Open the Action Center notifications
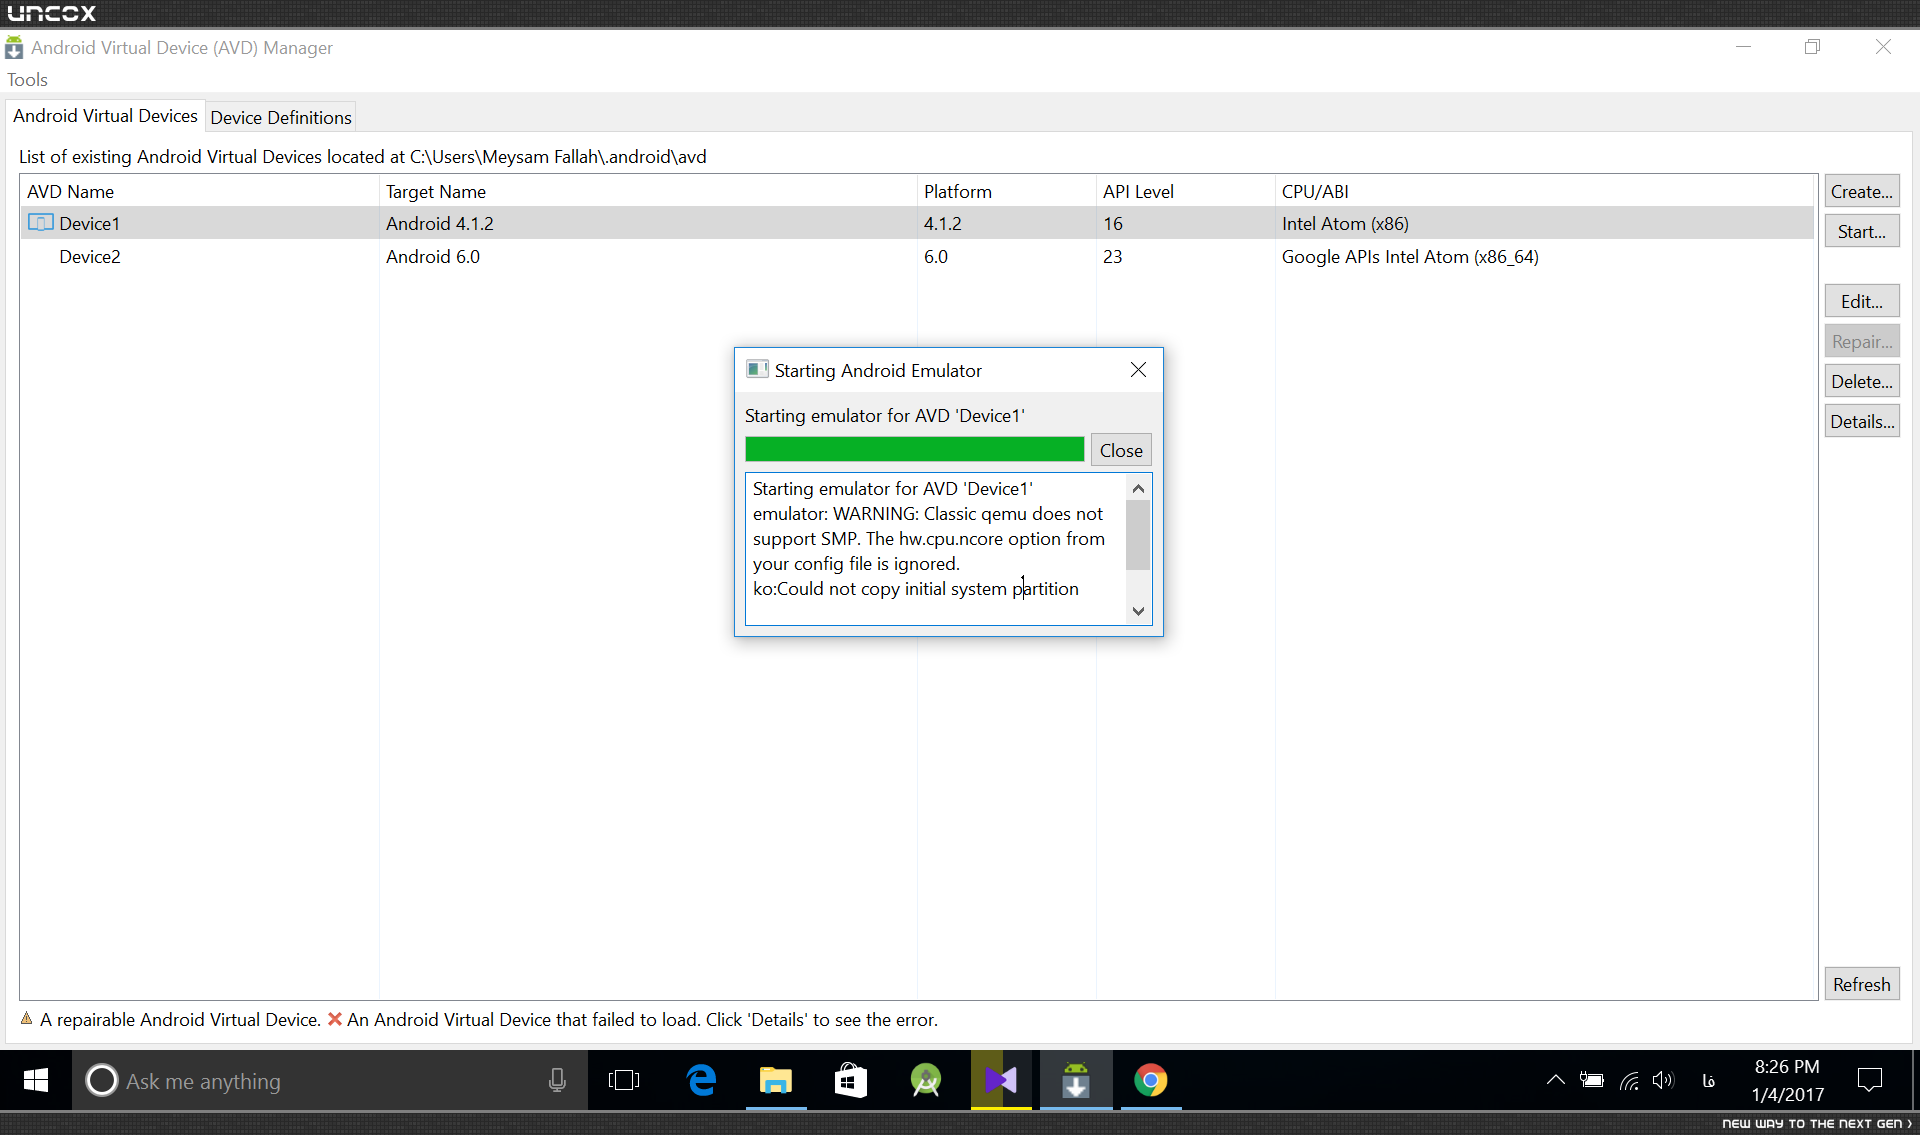The height and width of the screenshot is (1135, 1920). coord(1869,1080)
